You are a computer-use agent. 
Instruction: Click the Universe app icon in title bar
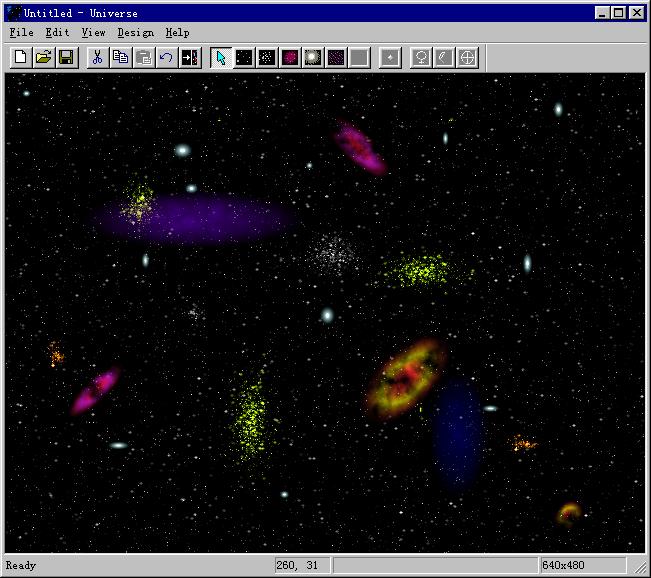pyautogui.click(x=13, y=13)
